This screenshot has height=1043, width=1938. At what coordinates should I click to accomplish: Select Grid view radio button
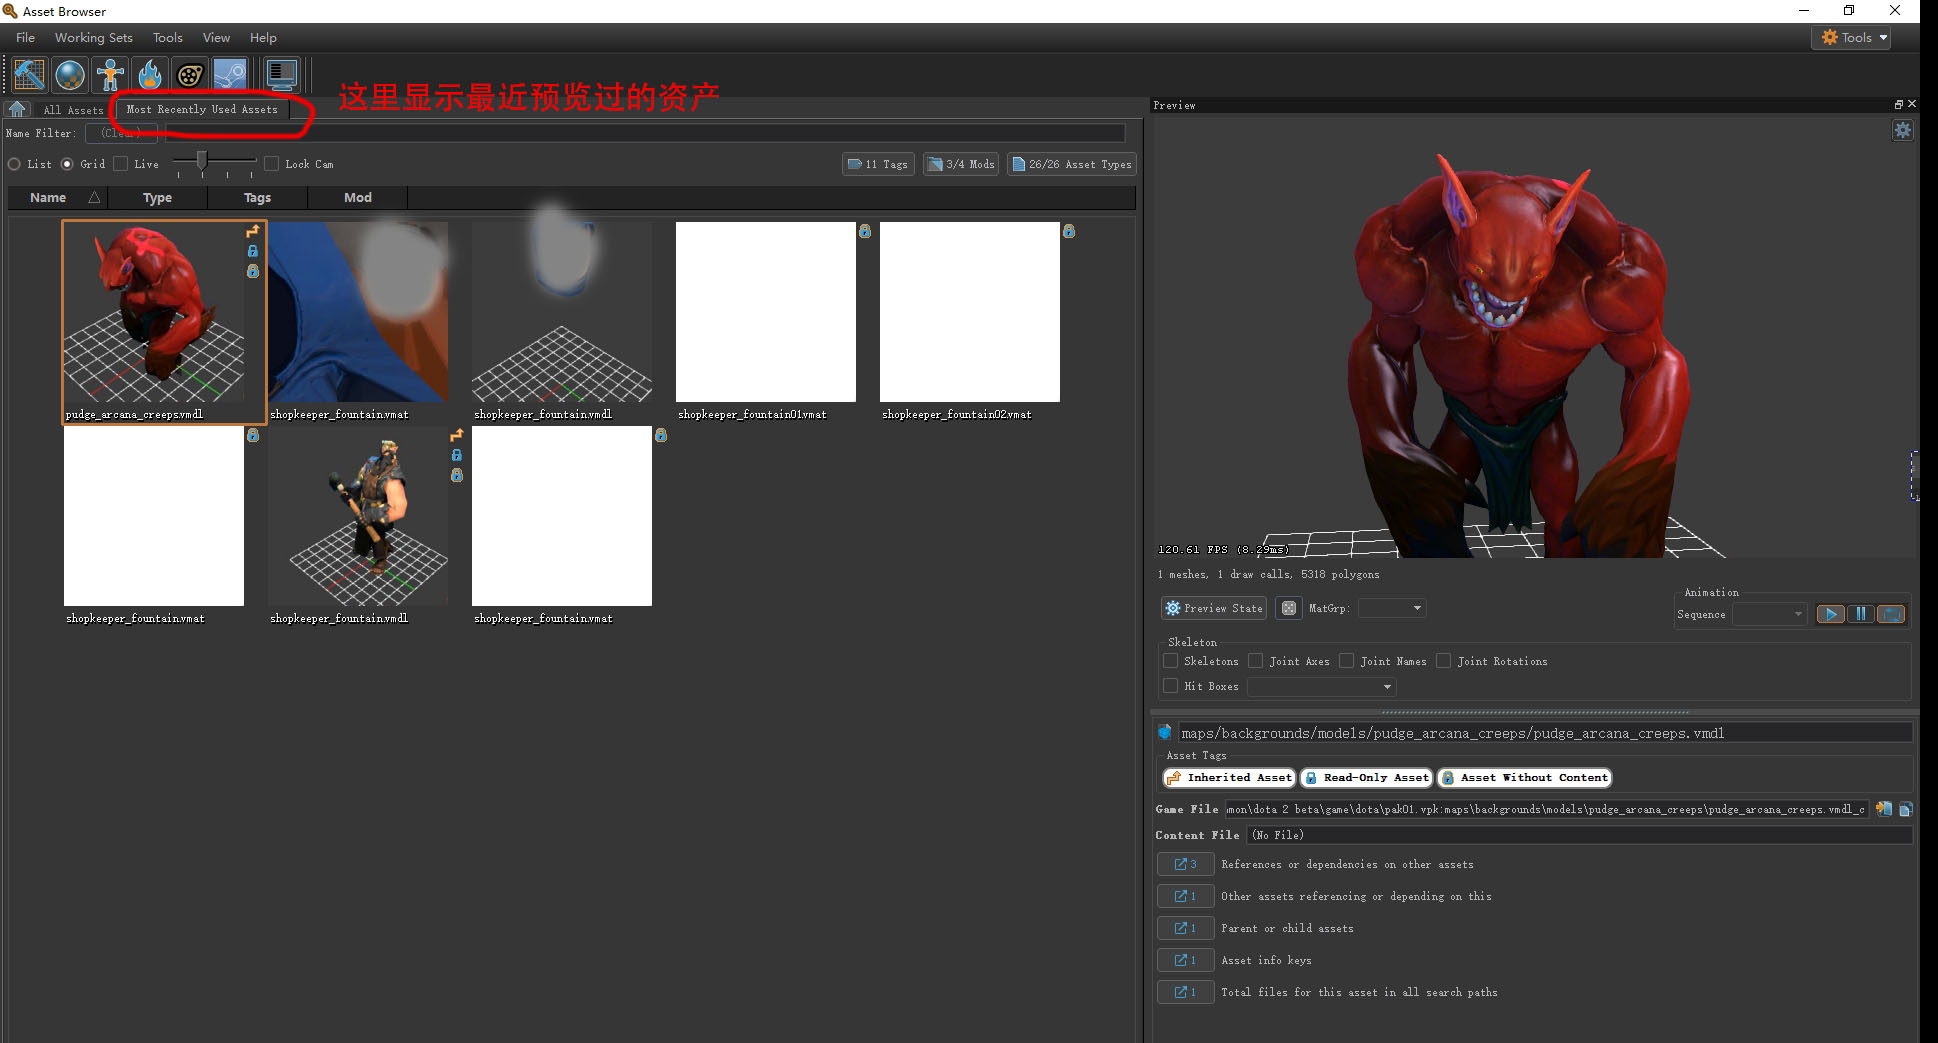point(67,164)
